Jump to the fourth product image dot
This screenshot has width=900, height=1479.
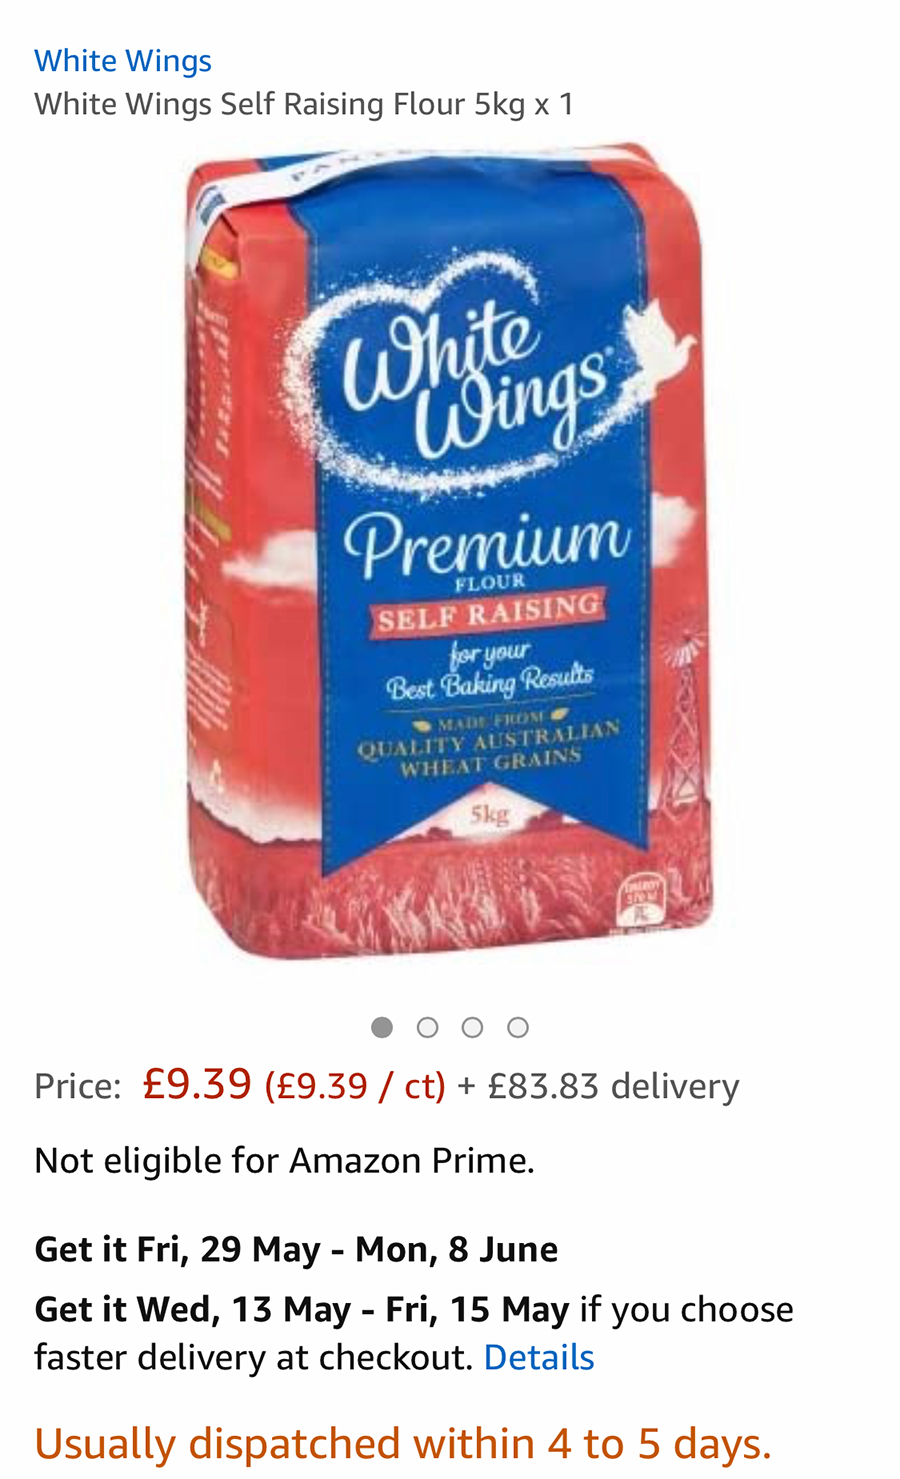(x=517, y=1027)
